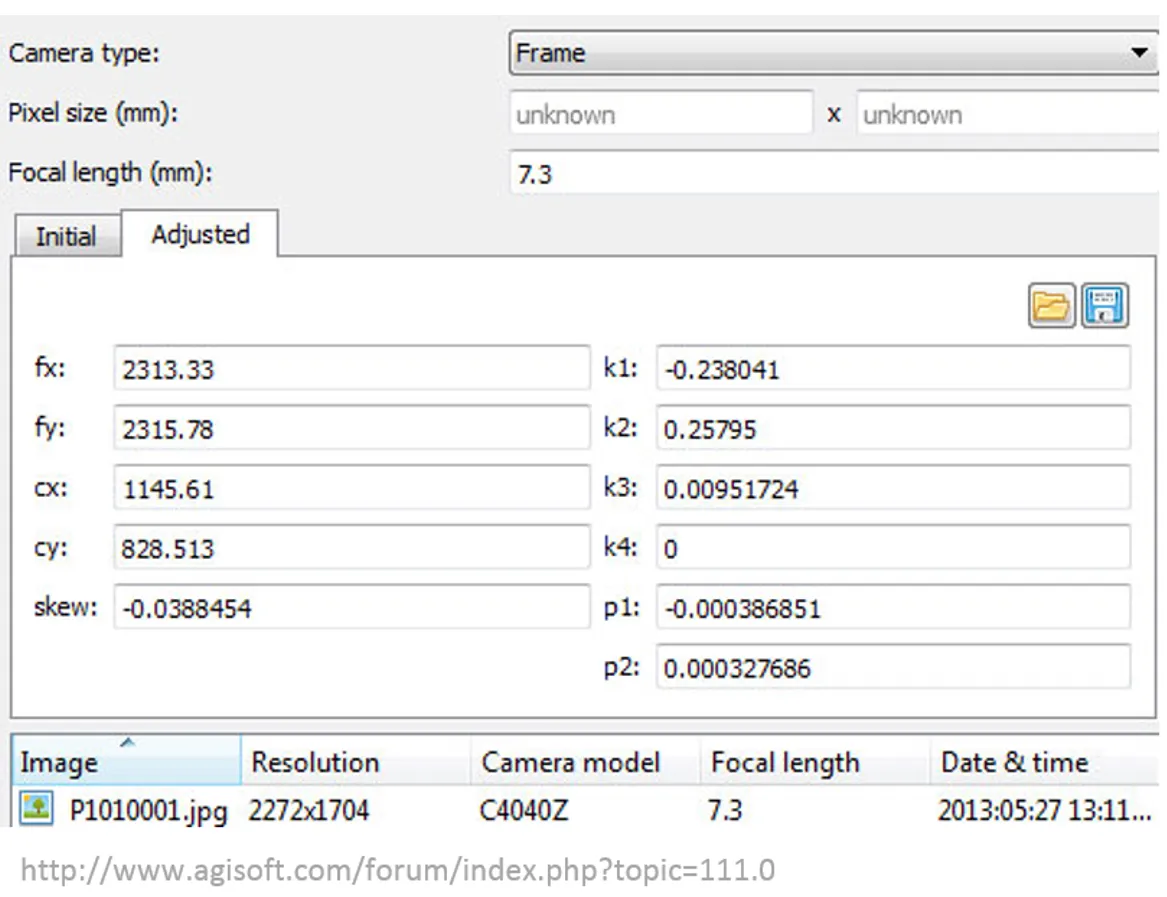The height and width of the screenshot is (897, 1167).
Task: Click the fx value field
Action: (350, 369)
